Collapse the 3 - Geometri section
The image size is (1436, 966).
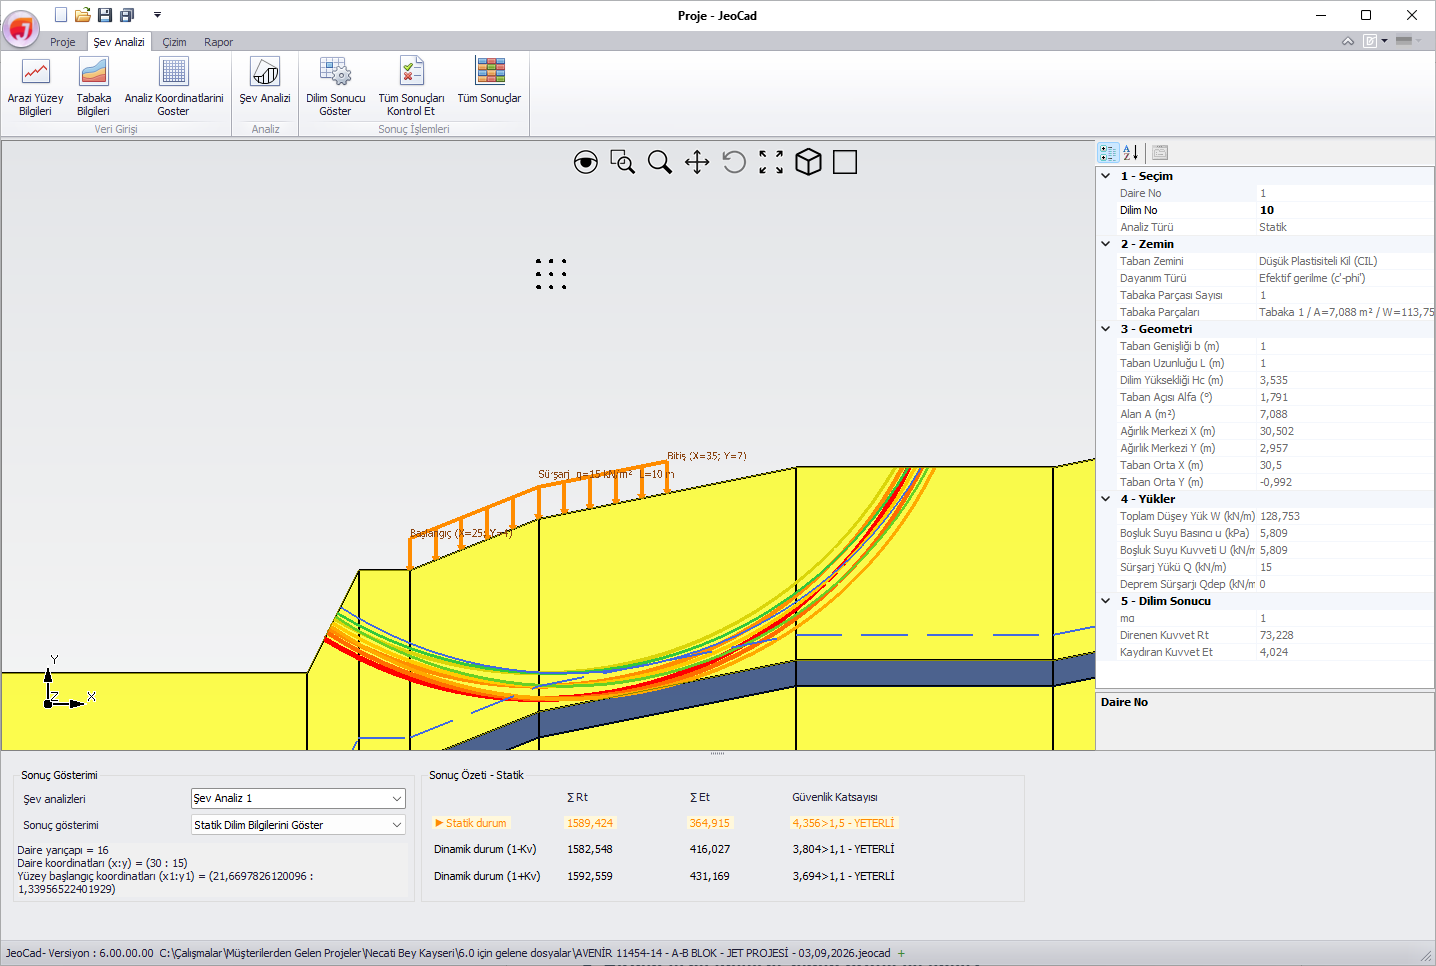click(1106, 329)
